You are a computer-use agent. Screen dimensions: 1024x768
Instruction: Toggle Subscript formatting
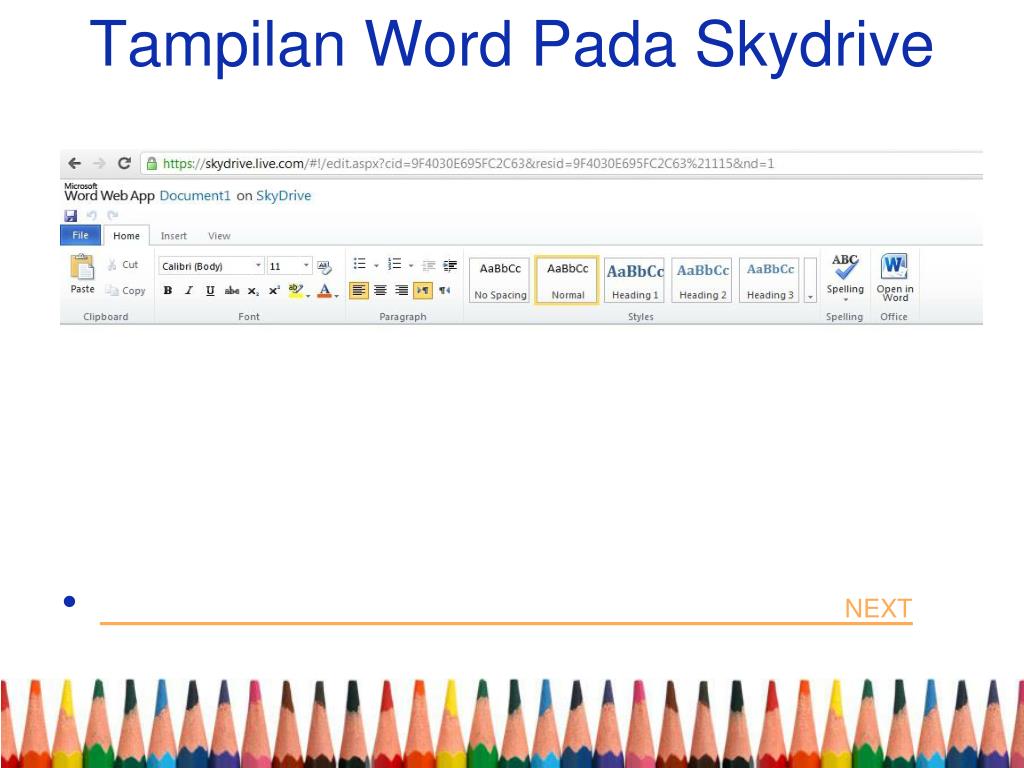tap(253, 291)
